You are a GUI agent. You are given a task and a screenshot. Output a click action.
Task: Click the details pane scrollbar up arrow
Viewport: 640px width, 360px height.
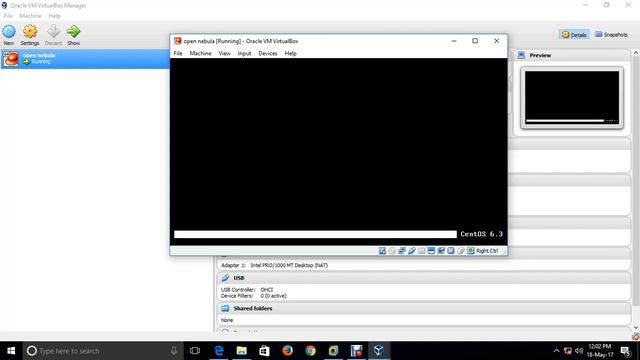point(636,53)
